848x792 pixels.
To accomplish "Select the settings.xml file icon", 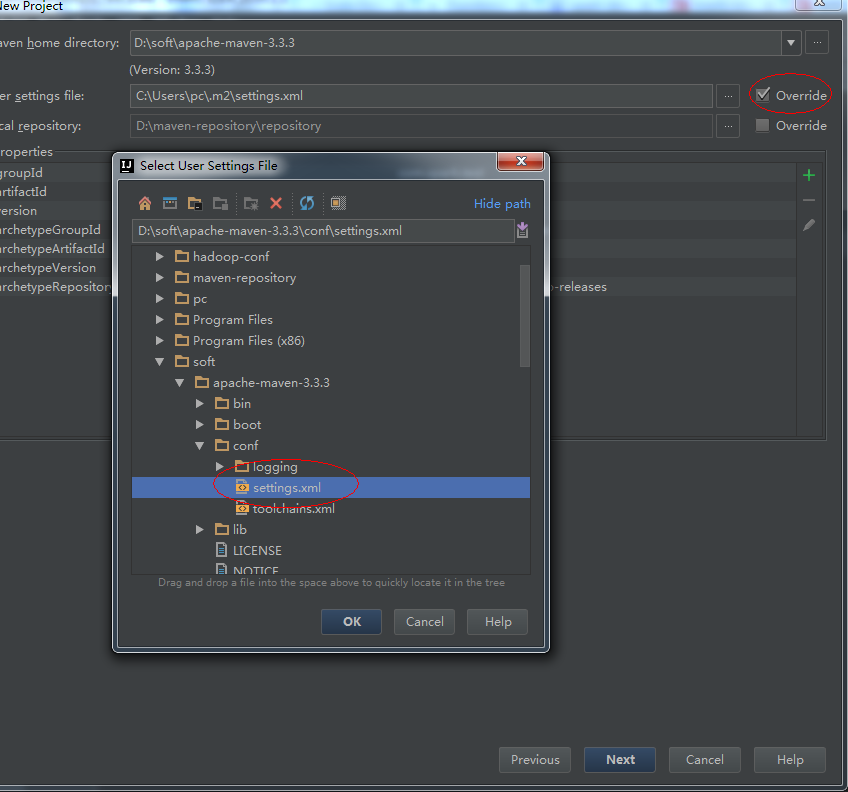I will point(242,487).
